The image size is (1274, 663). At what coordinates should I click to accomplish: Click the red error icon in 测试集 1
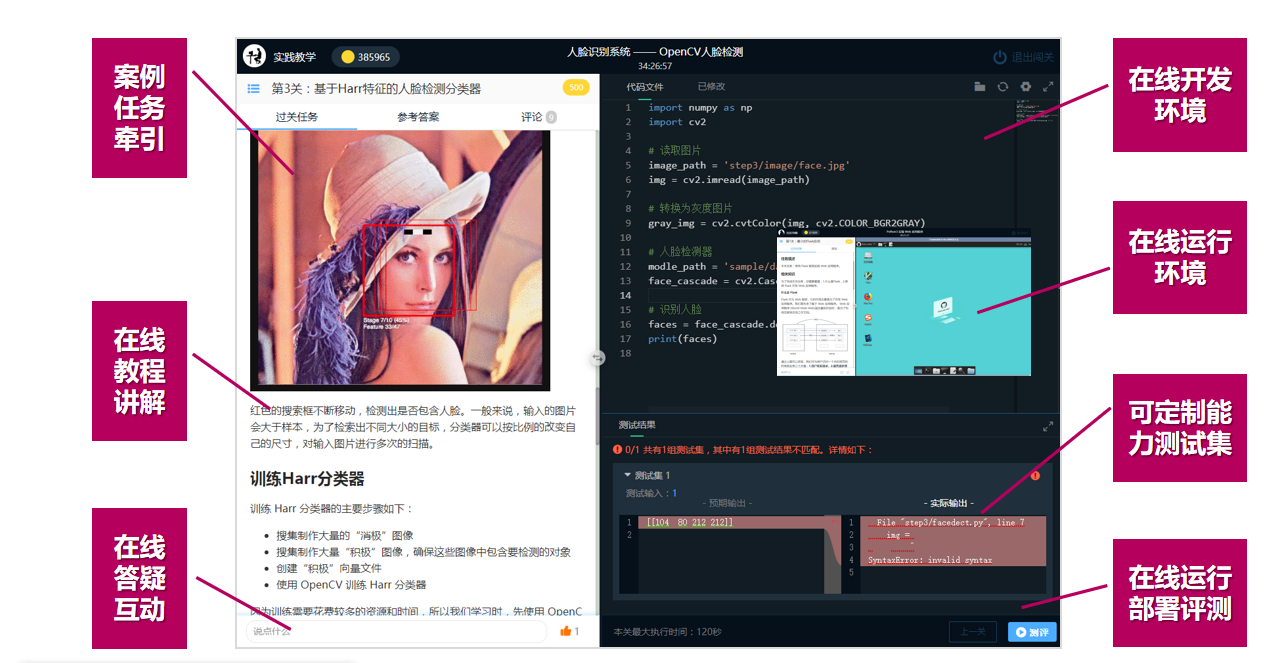pos(1035,475)
